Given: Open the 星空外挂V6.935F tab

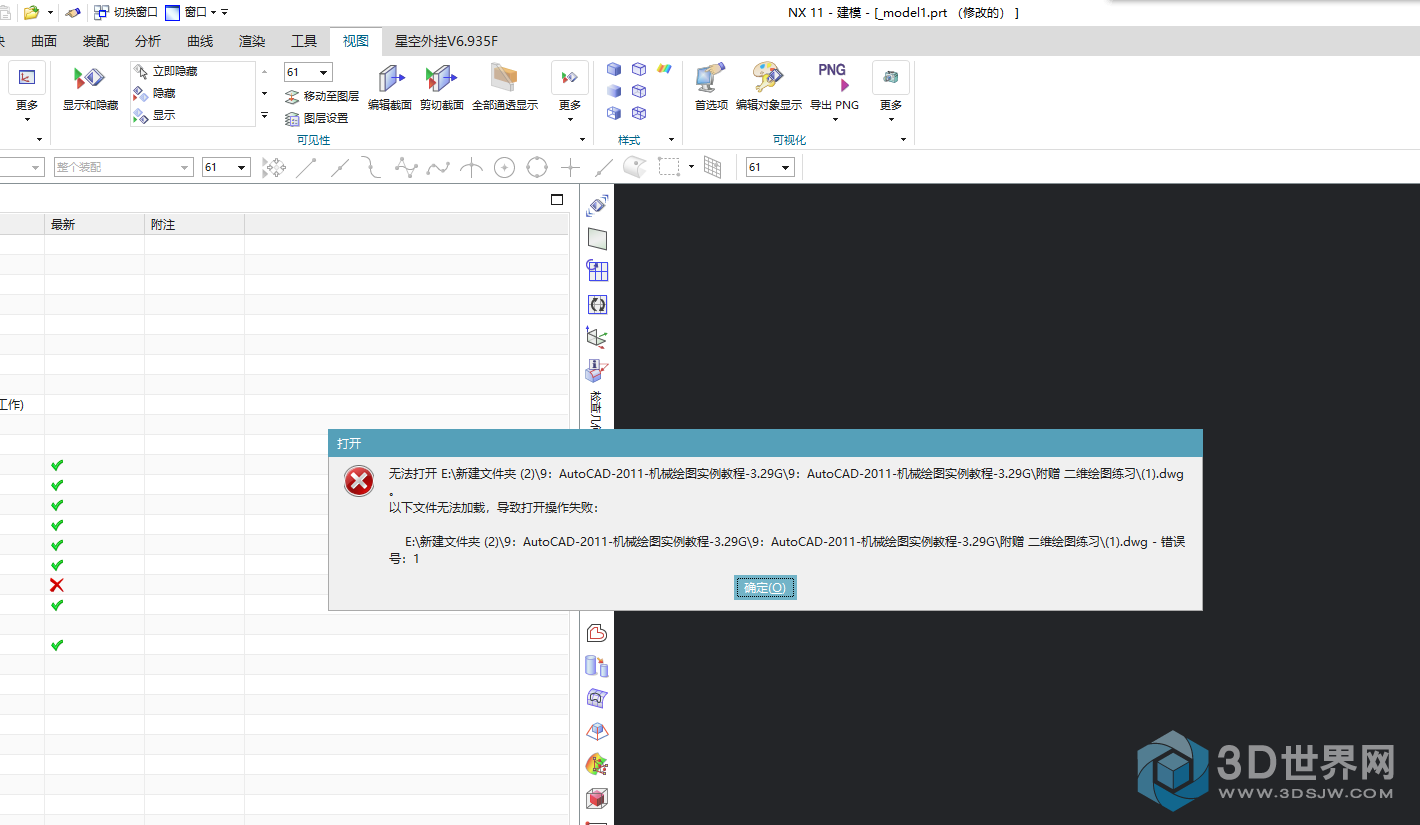Looking at the screenshot, I should click(446, 41).
